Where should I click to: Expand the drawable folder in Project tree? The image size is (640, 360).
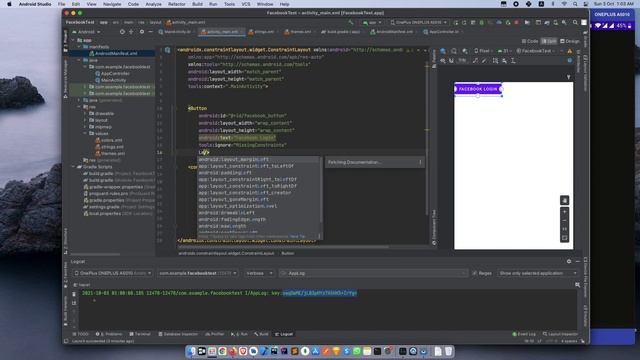[85, 113]
